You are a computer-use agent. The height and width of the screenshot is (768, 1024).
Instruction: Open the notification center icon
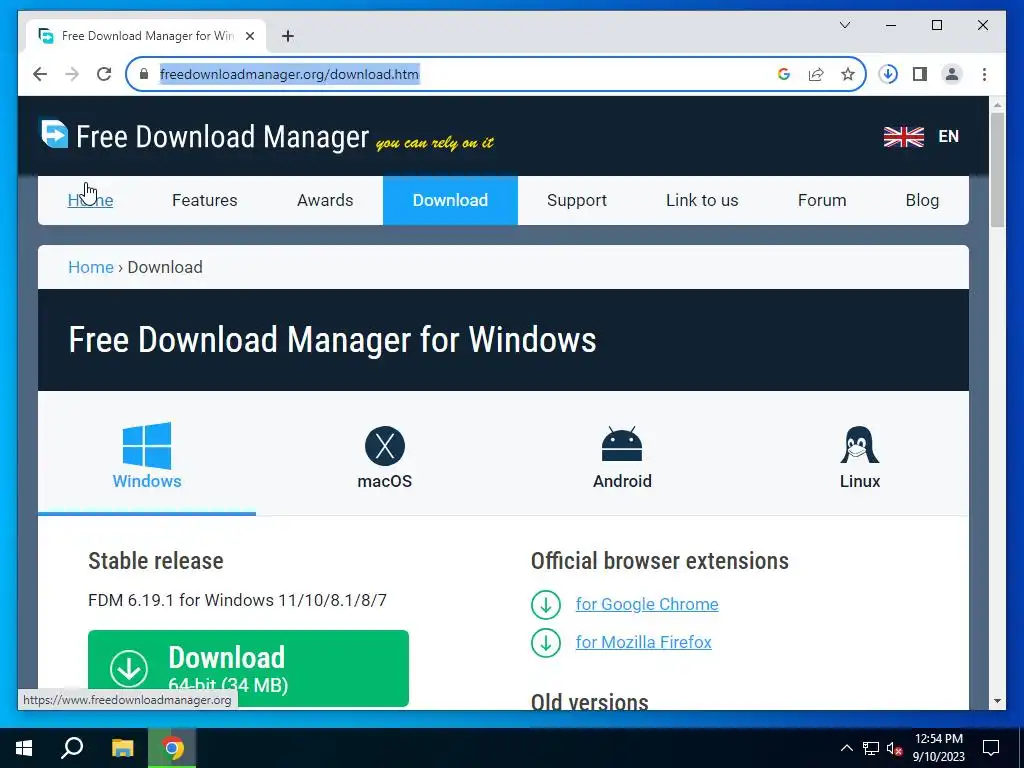coord(991,748)
